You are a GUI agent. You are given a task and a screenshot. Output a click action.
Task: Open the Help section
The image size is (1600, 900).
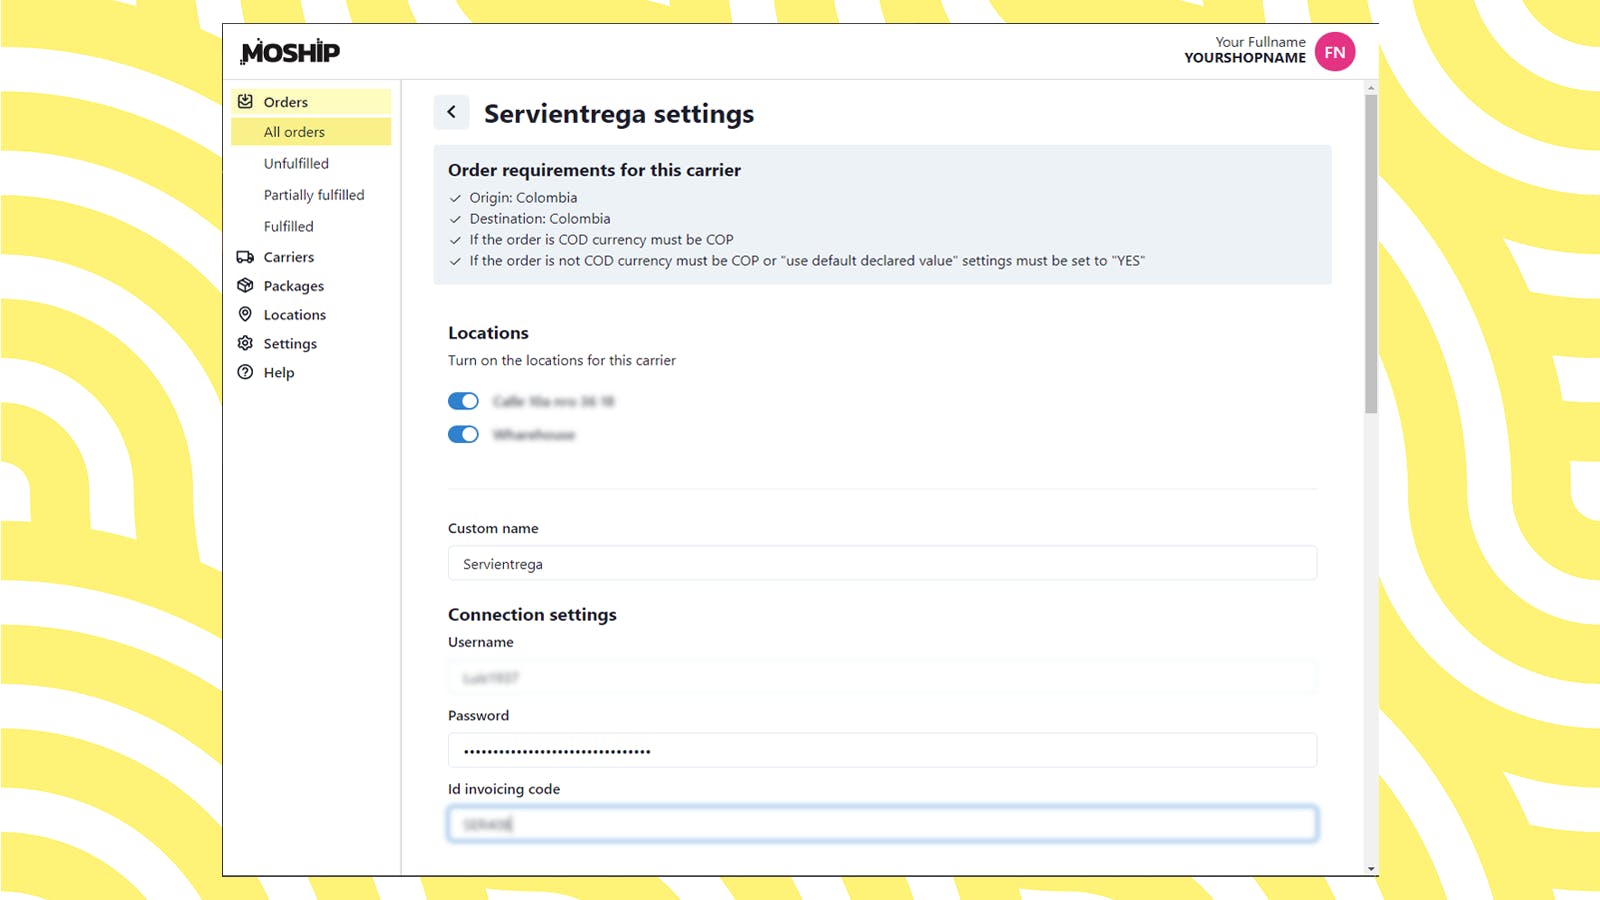(x=278, y=372)
